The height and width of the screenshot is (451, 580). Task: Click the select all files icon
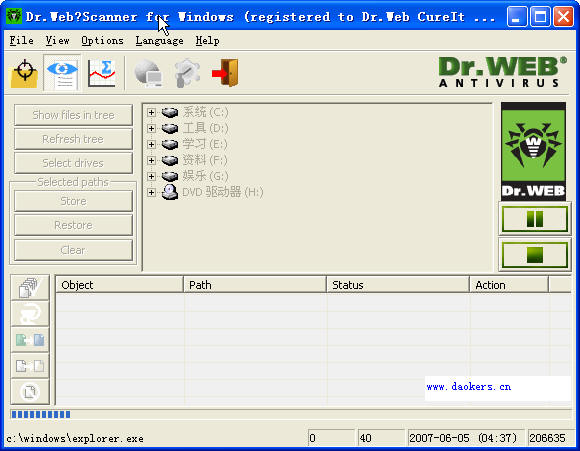[x=30, y=287]
